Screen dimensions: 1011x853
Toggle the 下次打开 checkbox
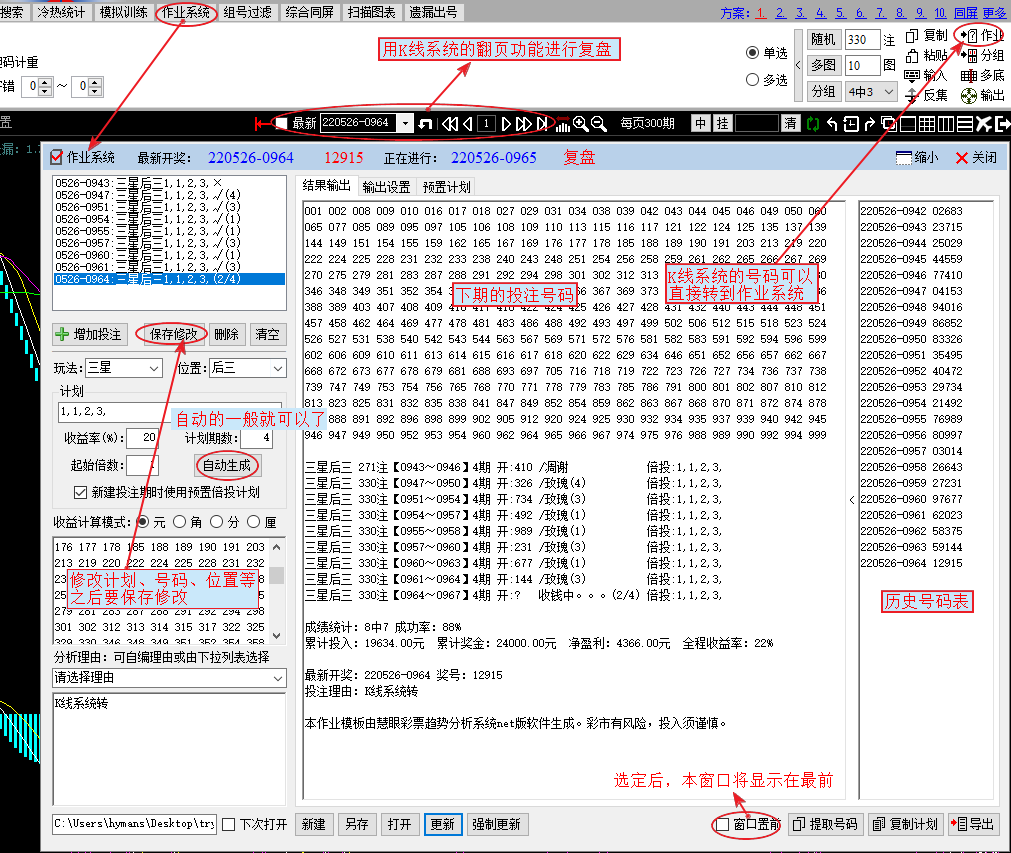pos(229,825)
